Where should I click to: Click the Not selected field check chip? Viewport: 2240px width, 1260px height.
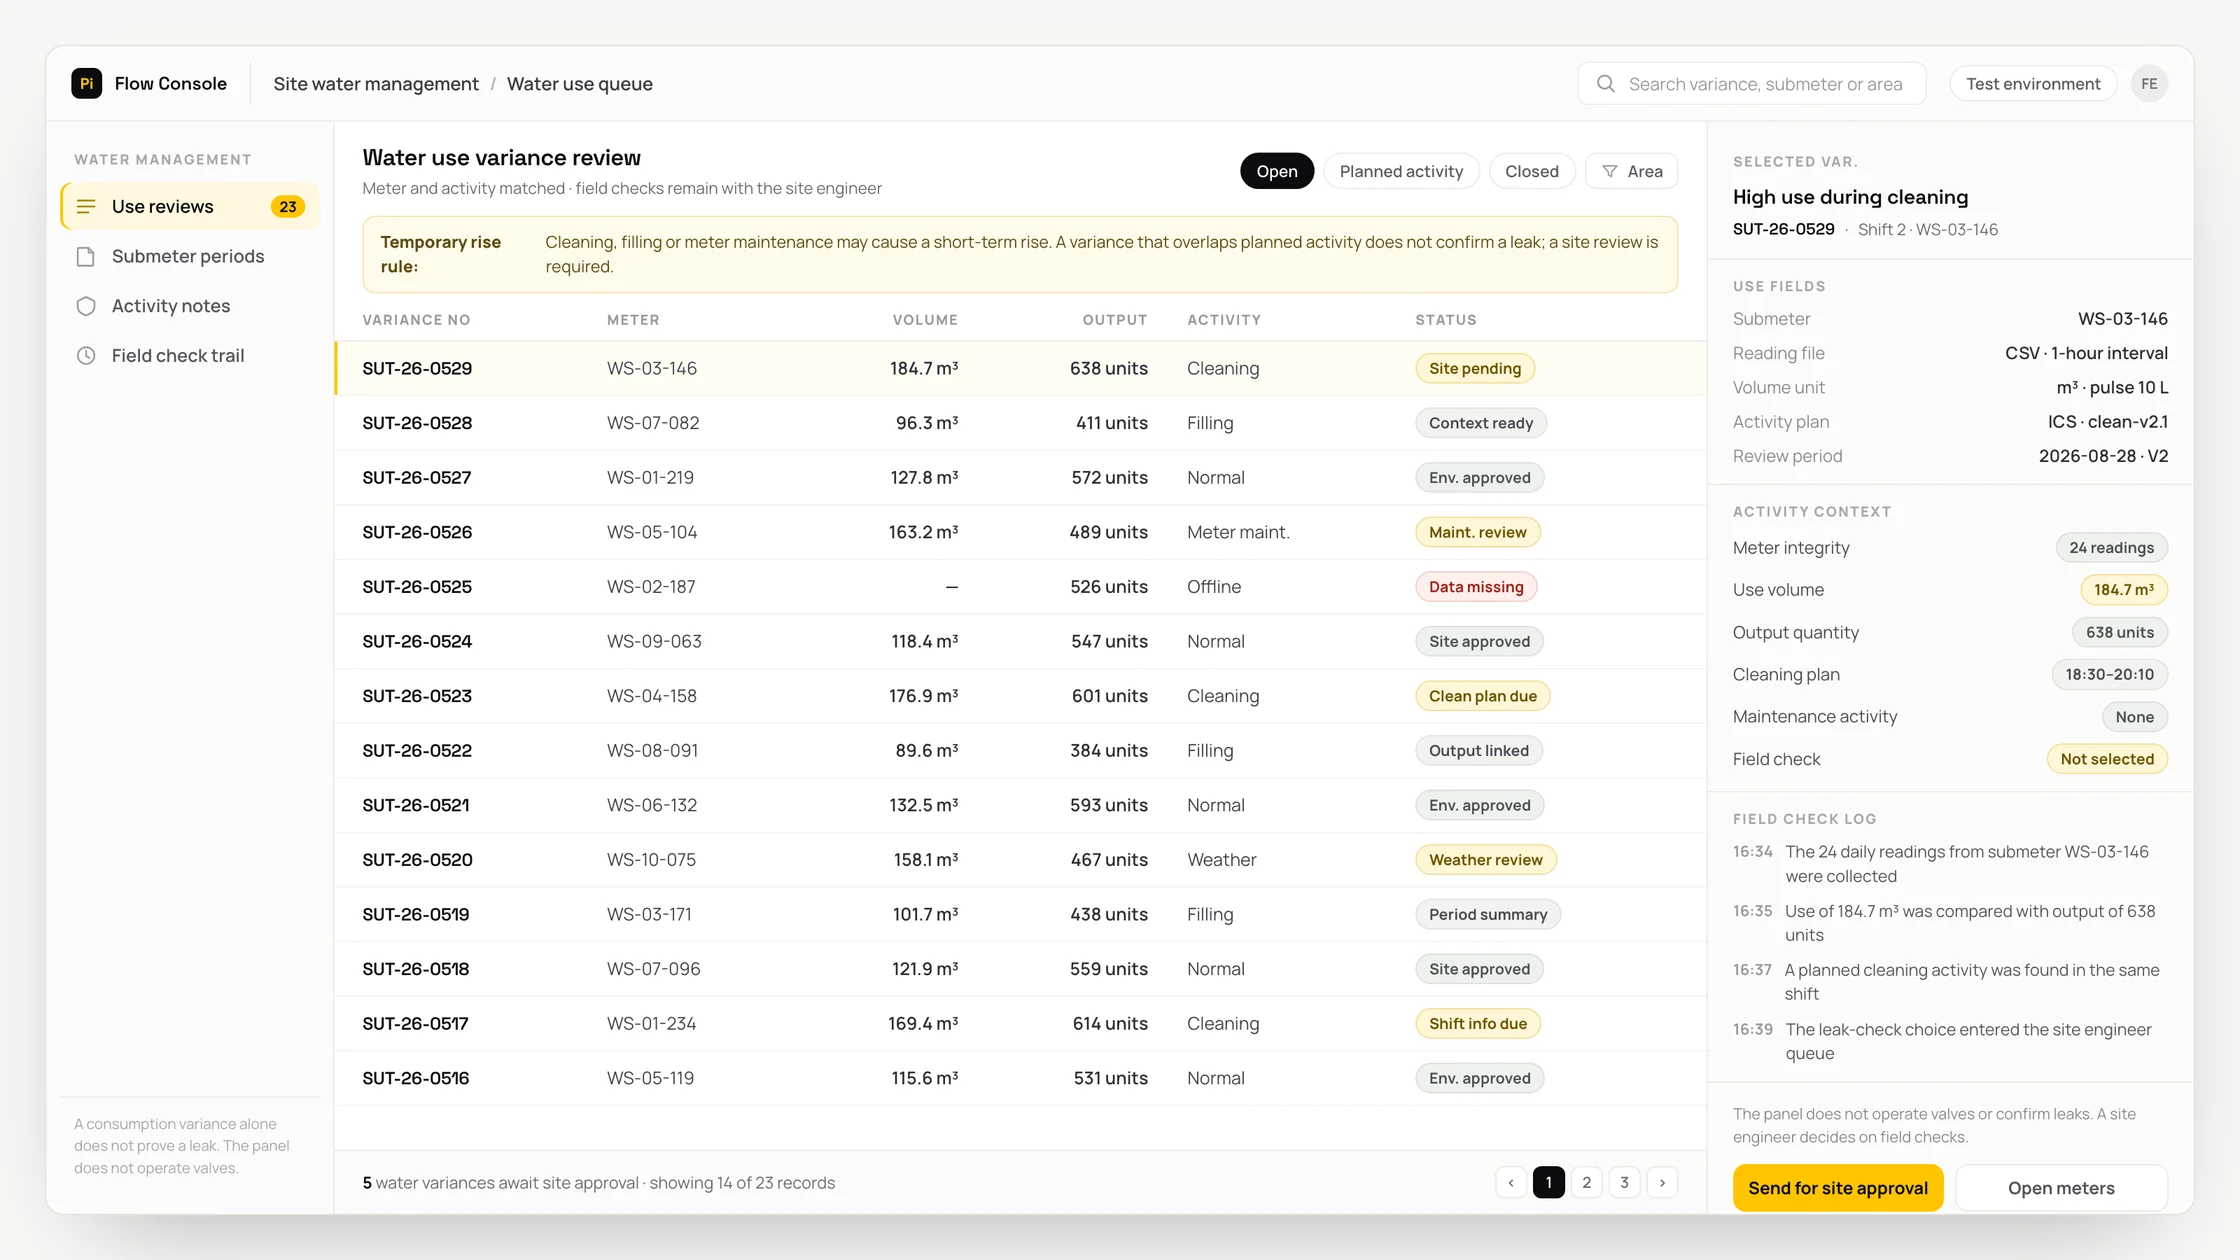[x=2107, y=759]
